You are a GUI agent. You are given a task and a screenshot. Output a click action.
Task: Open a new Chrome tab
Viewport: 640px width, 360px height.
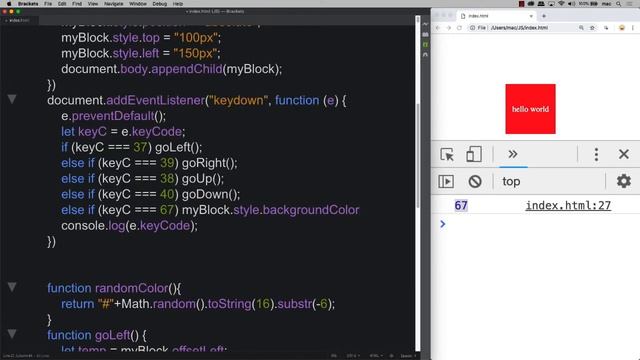pyautogui.click(x=544, y=16)
